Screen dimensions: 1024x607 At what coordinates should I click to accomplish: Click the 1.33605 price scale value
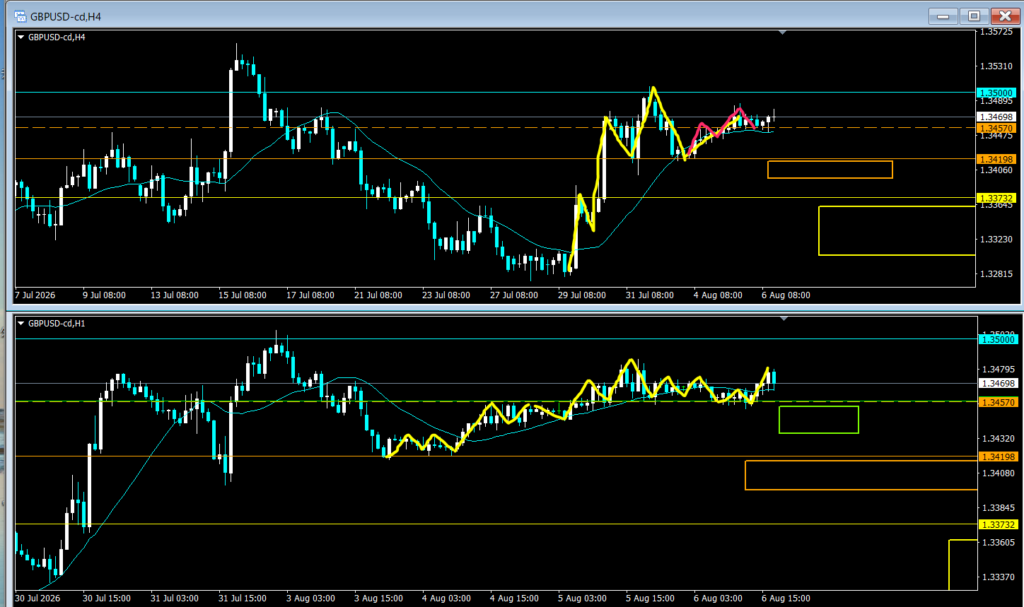click(999, 542)
